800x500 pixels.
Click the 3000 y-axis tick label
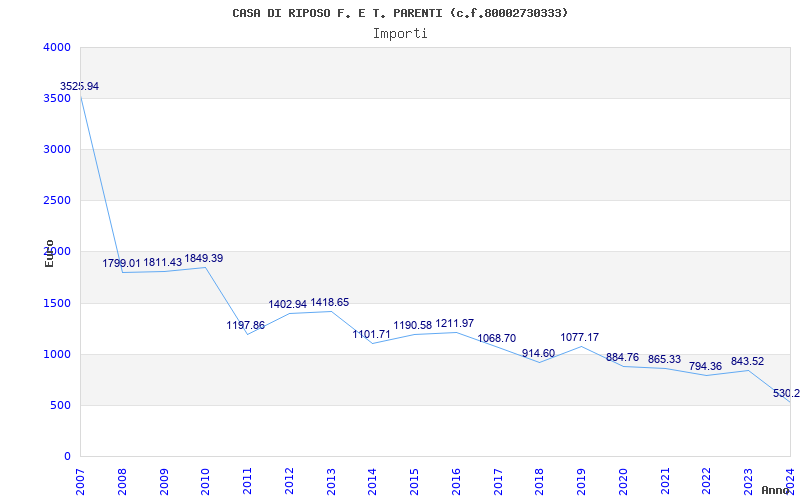coord(57,149)
